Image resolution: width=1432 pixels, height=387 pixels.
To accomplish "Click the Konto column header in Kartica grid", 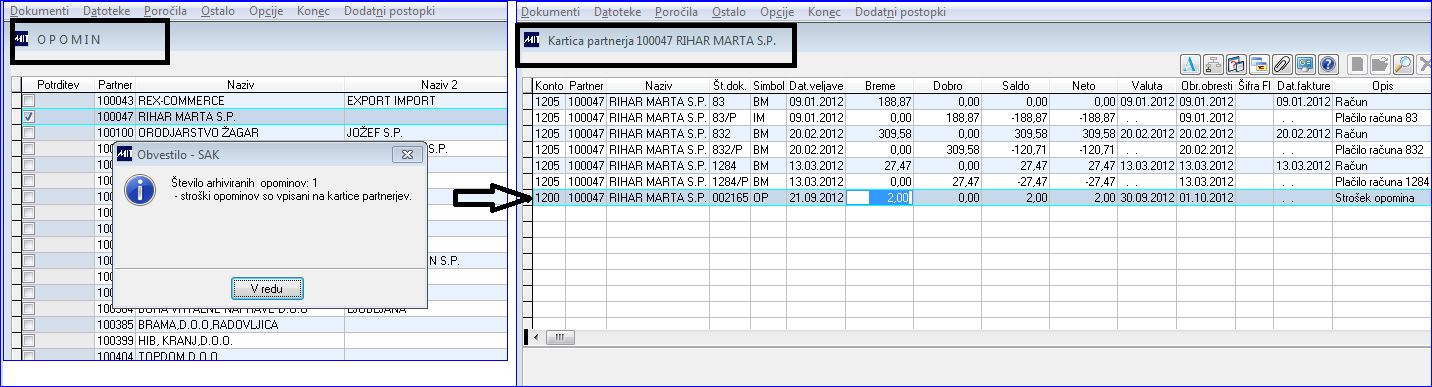I will [549, 85].
